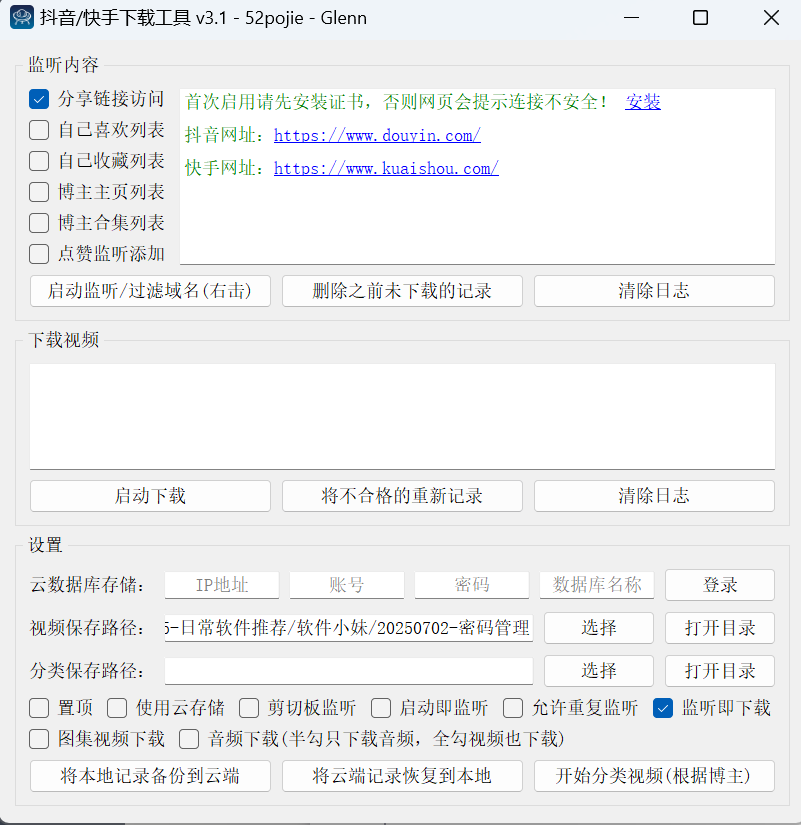Check the 博主主页列表 option

click(38, 191)
